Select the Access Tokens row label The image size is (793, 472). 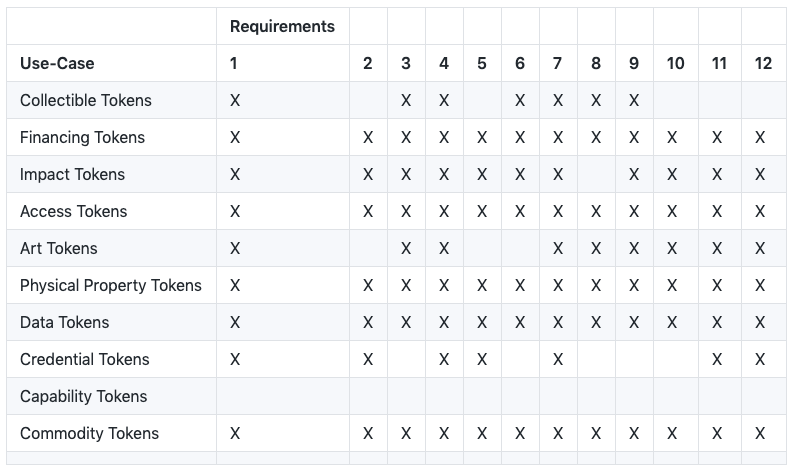point(73,211)
